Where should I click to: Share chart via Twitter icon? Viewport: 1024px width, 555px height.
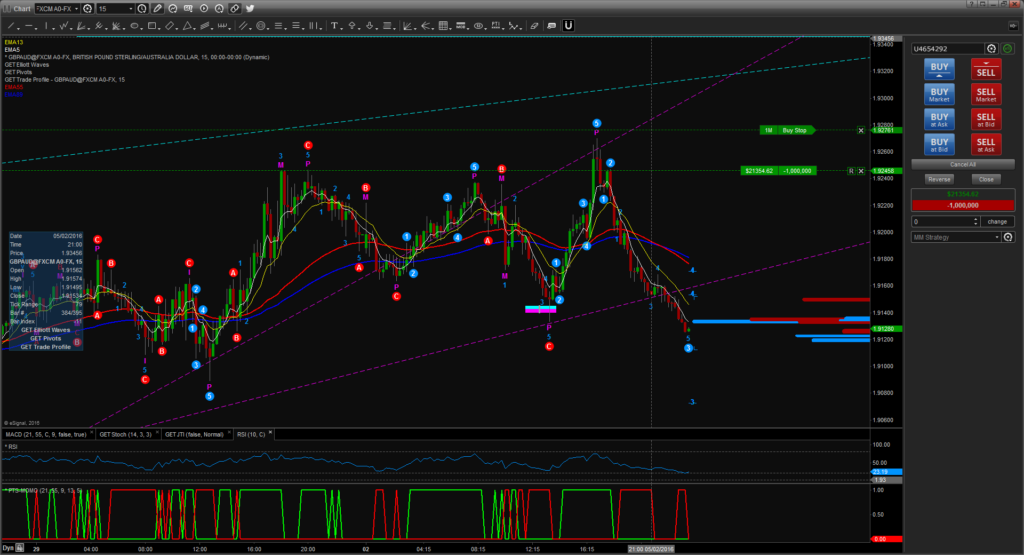click(250, 8)
